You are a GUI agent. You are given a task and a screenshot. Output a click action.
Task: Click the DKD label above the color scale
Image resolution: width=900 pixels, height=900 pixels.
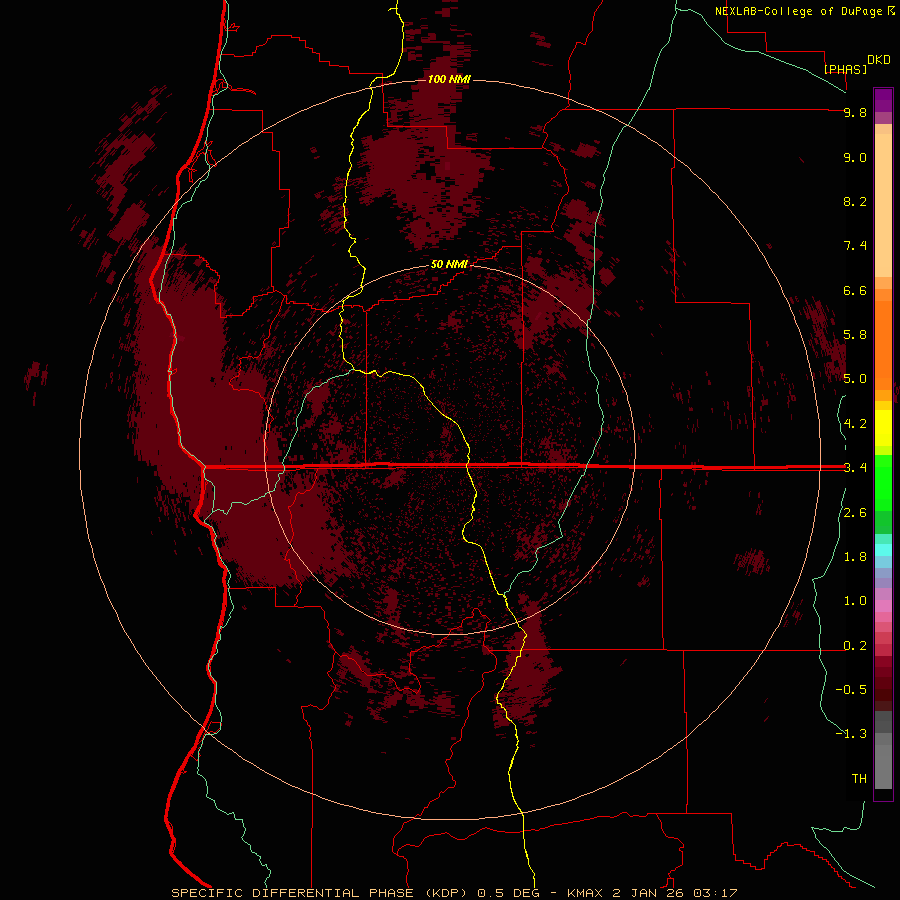[x=878, y=60]
